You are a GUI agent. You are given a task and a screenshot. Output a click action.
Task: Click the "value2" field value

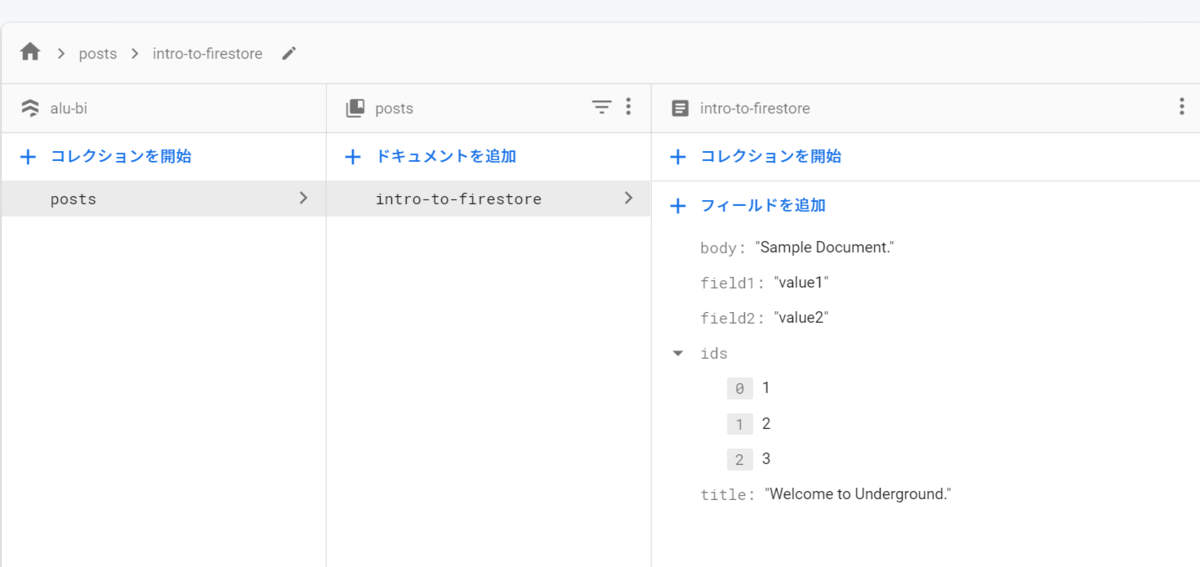coord(801,318)
